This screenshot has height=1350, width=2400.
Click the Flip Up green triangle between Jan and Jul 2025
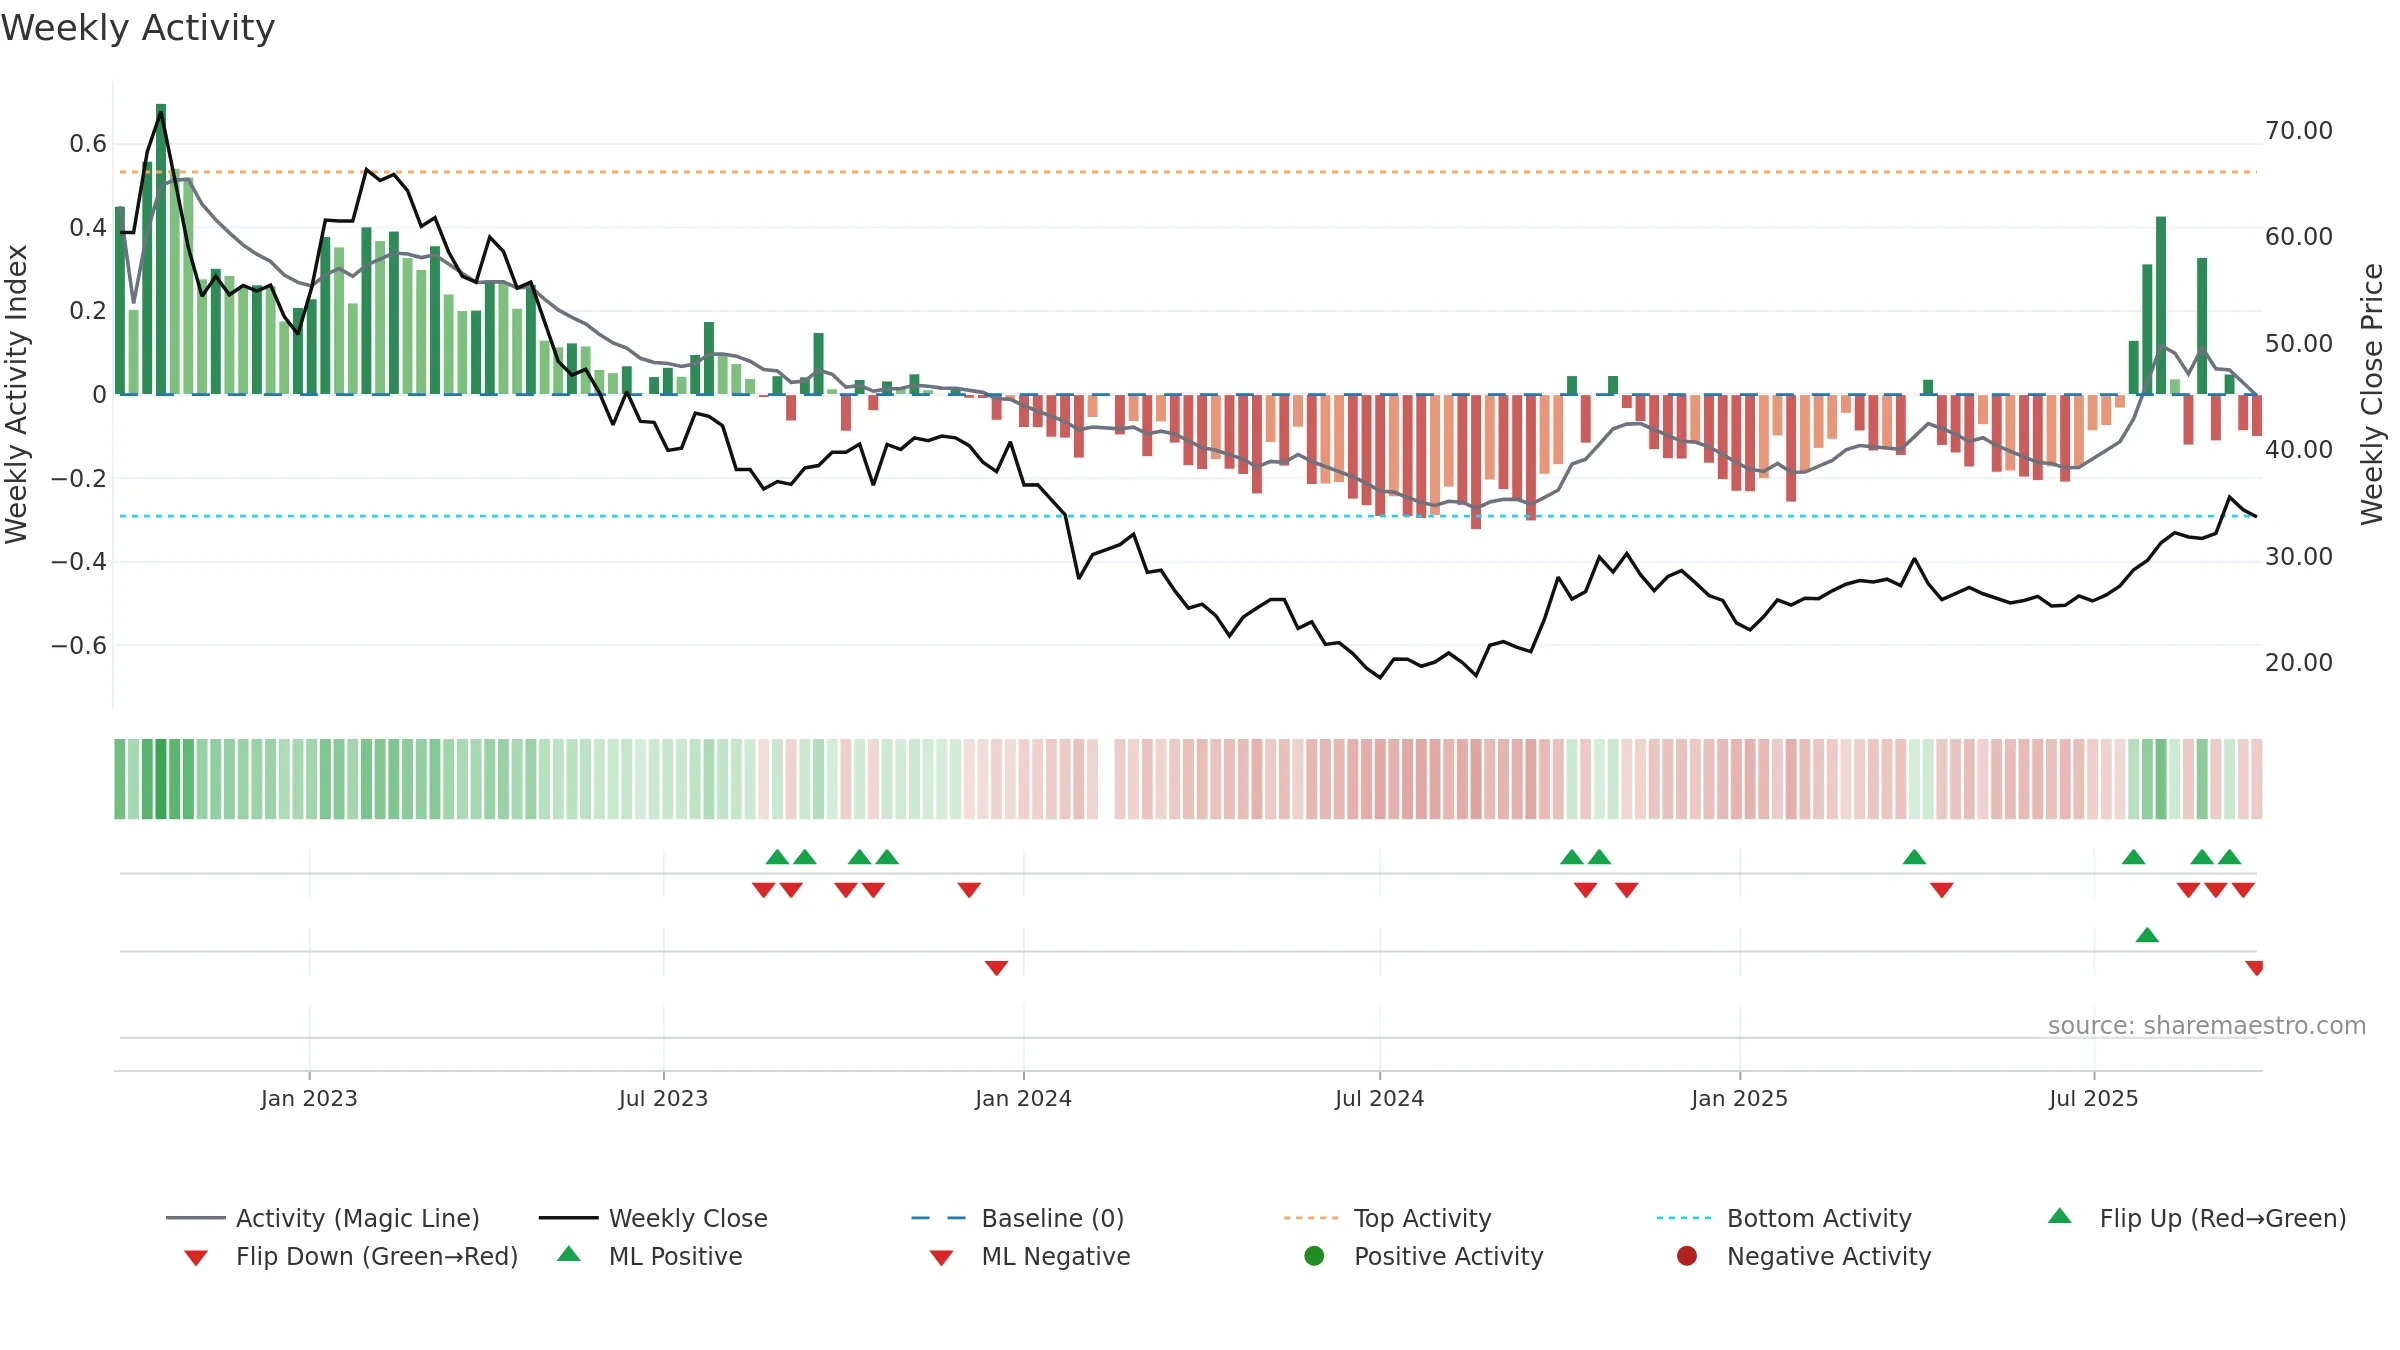coord(1914,857)
